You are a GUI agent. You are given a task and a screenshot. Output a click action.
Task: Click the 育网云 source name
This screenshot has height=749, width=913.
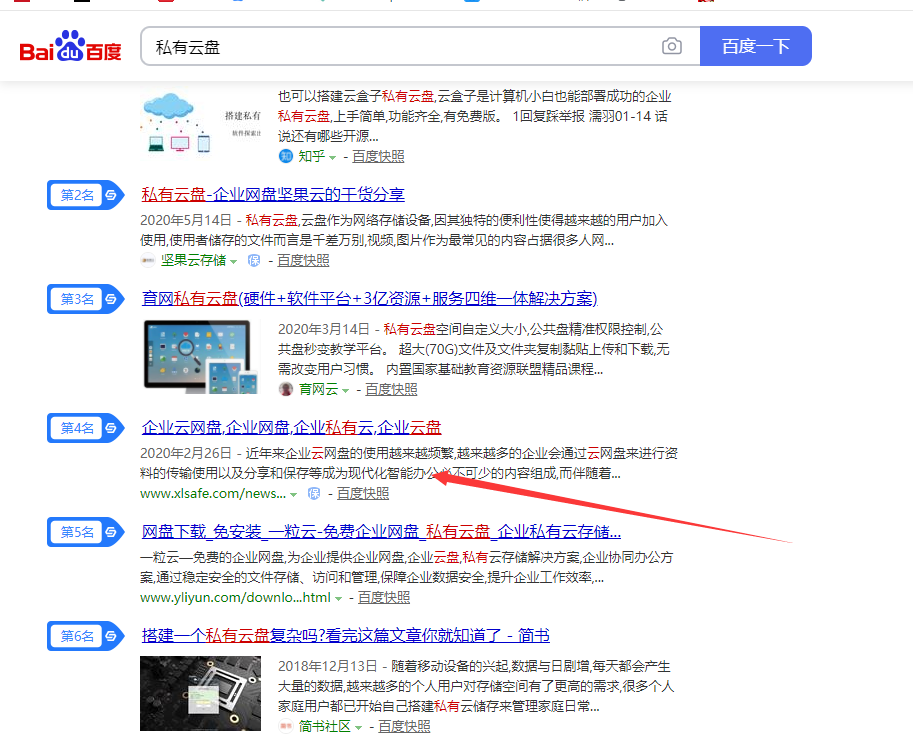(319, 389)
